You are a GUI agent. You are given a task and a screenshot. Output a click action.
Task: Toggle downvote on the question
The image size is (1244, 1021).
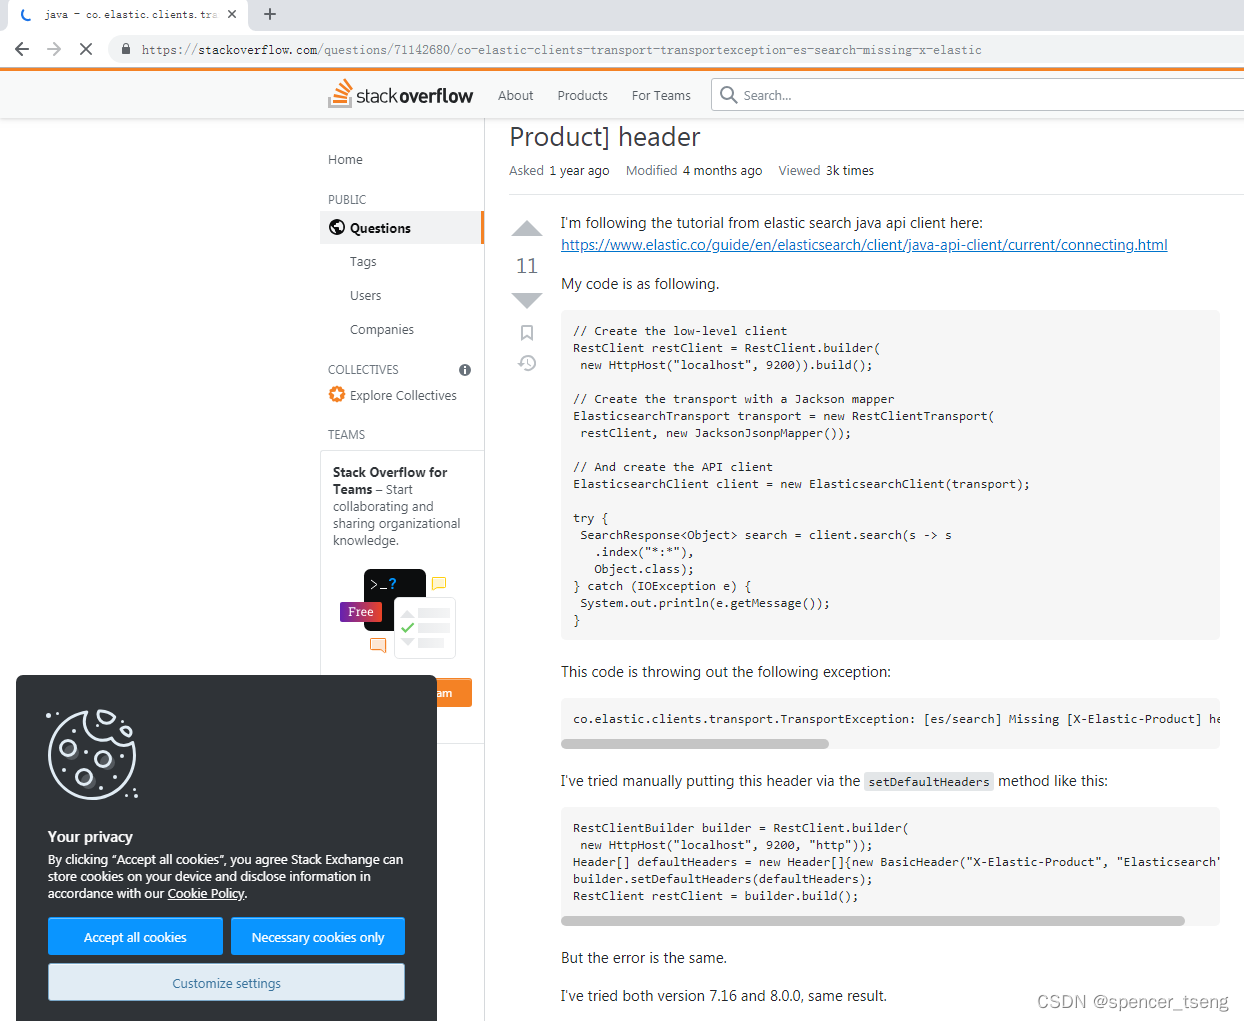pyautogui.click(x=527, y=299)
